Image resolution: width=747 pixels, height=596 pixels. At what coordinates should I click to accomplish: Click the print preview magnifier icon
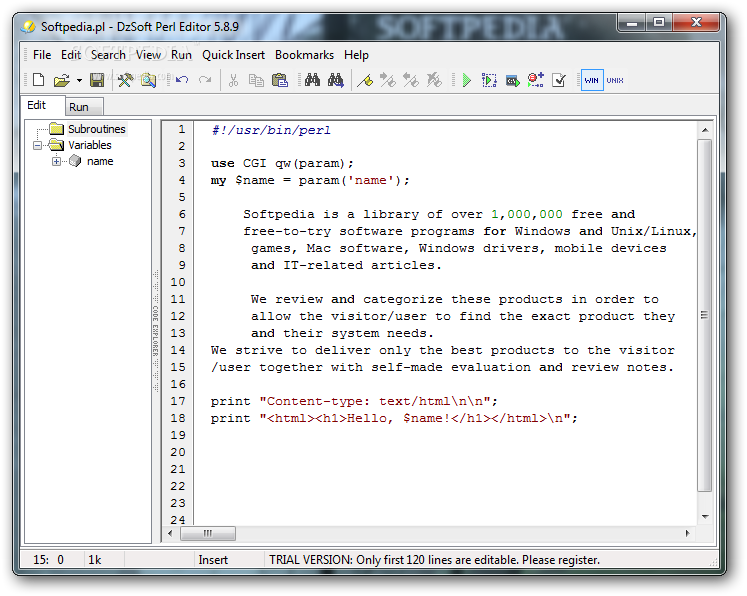click(x=148, y=80)
